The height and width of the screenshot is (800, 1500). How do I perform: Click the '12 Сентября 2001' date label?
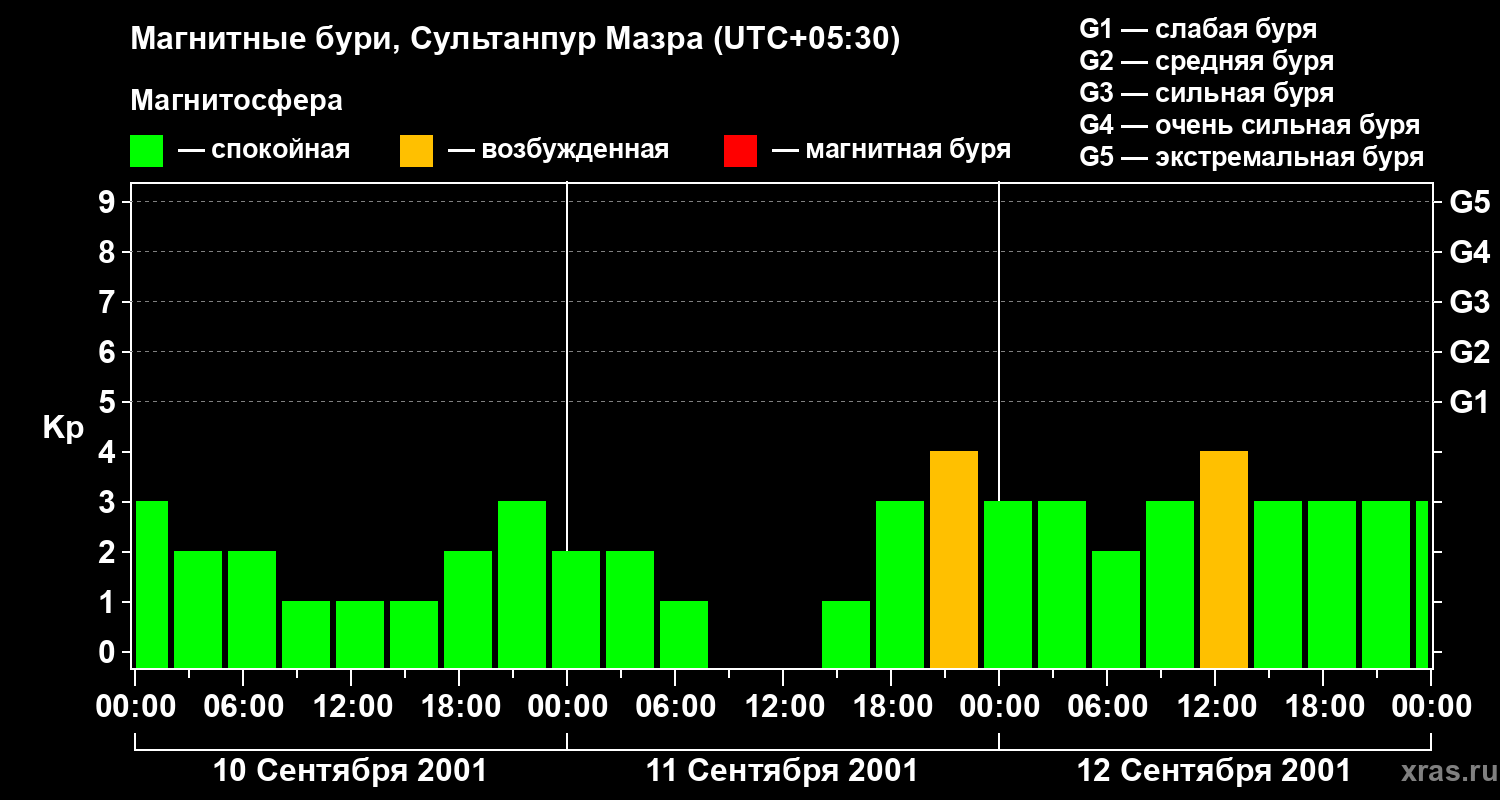pos(1213,771)
